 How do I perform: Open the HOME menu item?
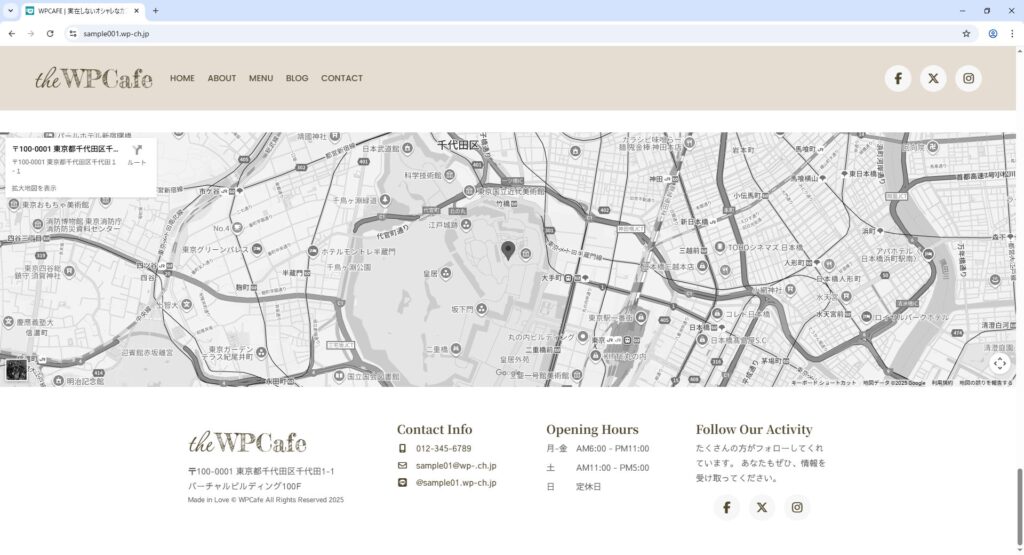[x=182, y=78]
